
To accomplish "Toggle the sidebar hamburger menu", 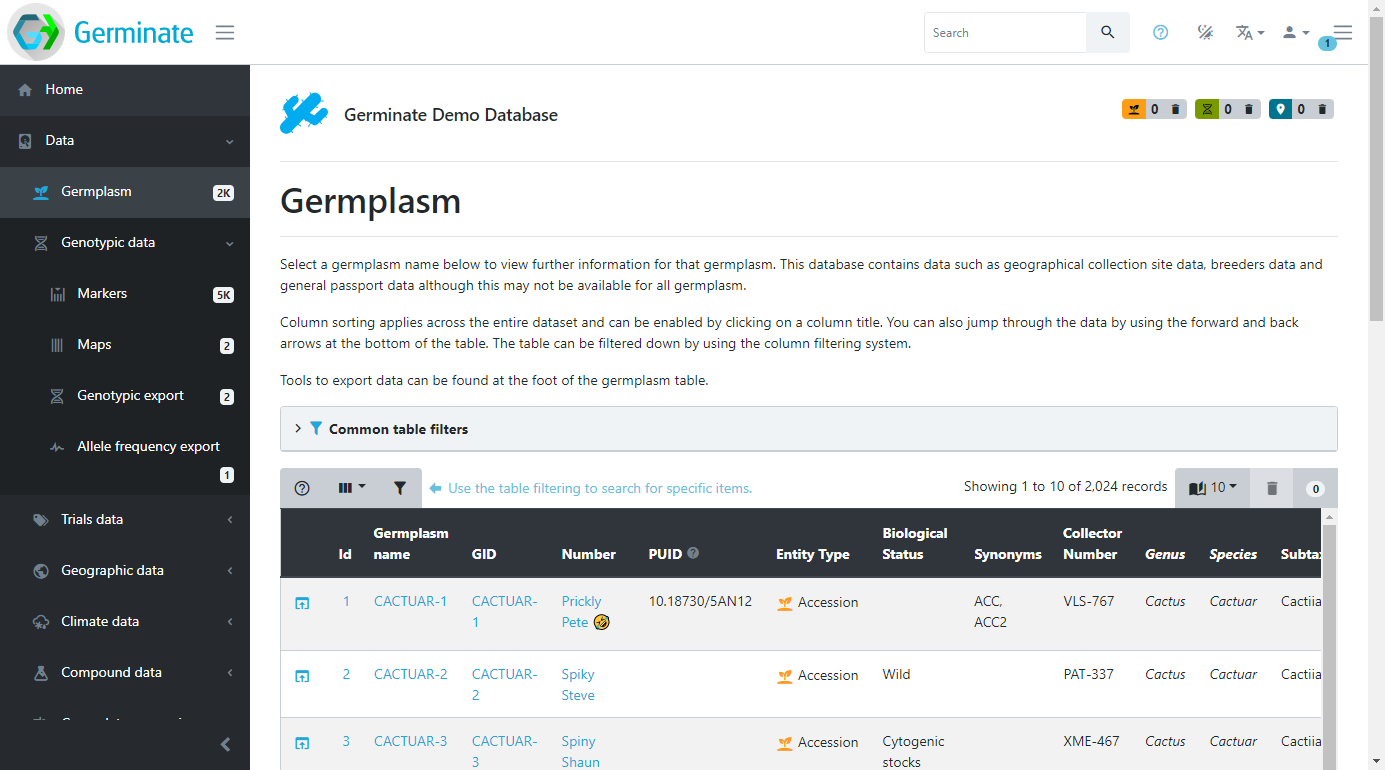I will [x=225, y=33].
